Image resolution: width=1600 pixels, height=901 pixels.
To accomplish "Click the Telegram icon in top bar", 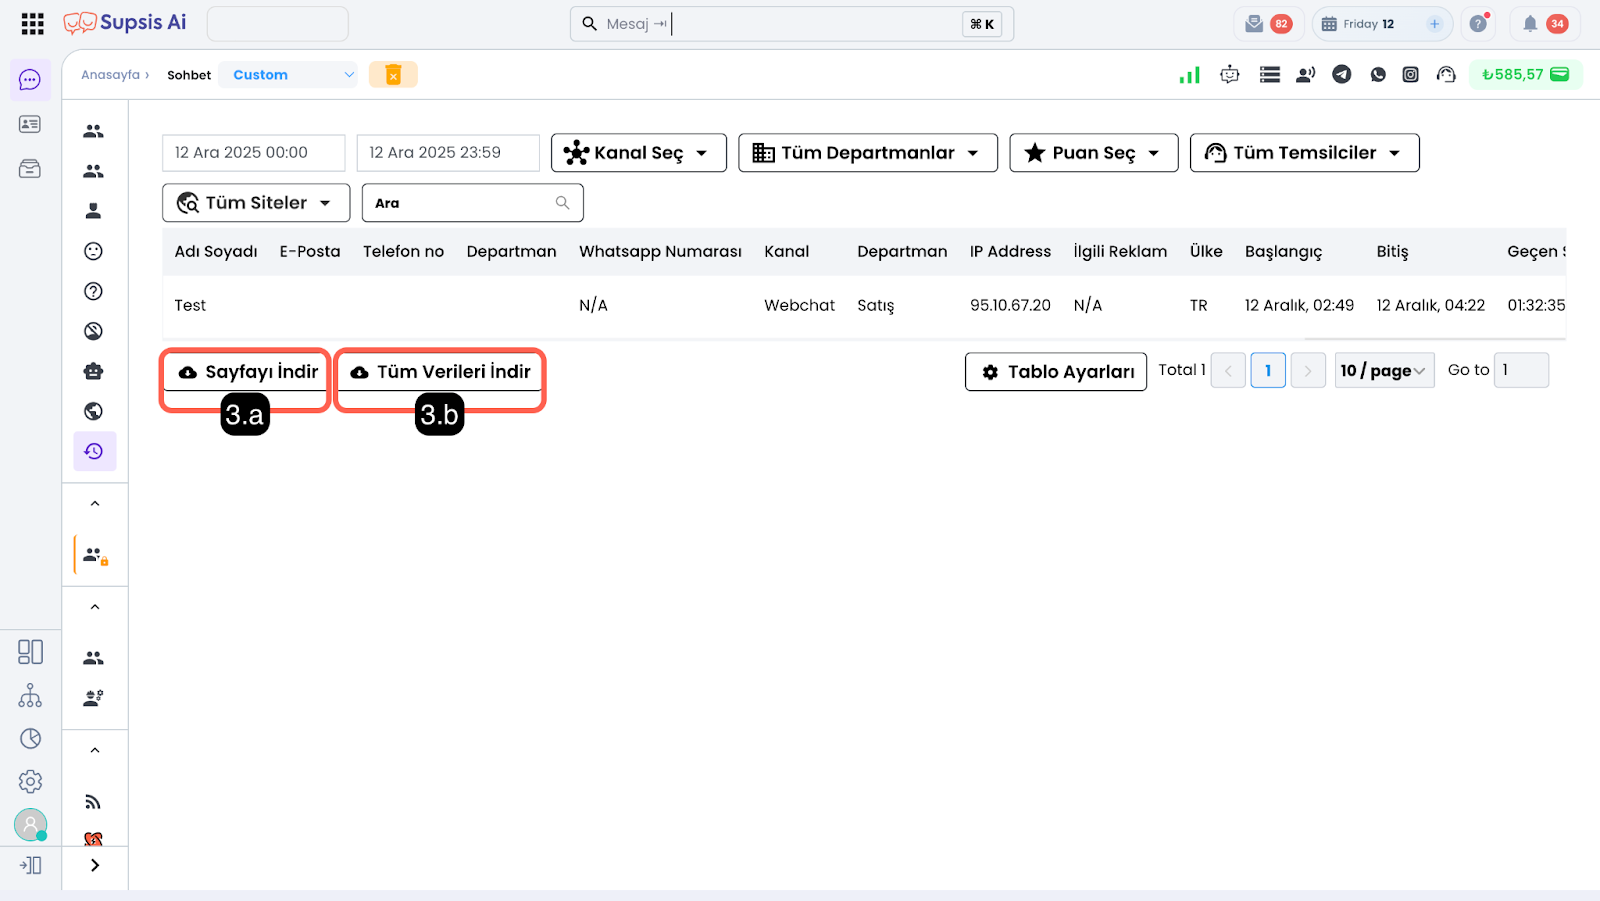I will point(1342,74).
